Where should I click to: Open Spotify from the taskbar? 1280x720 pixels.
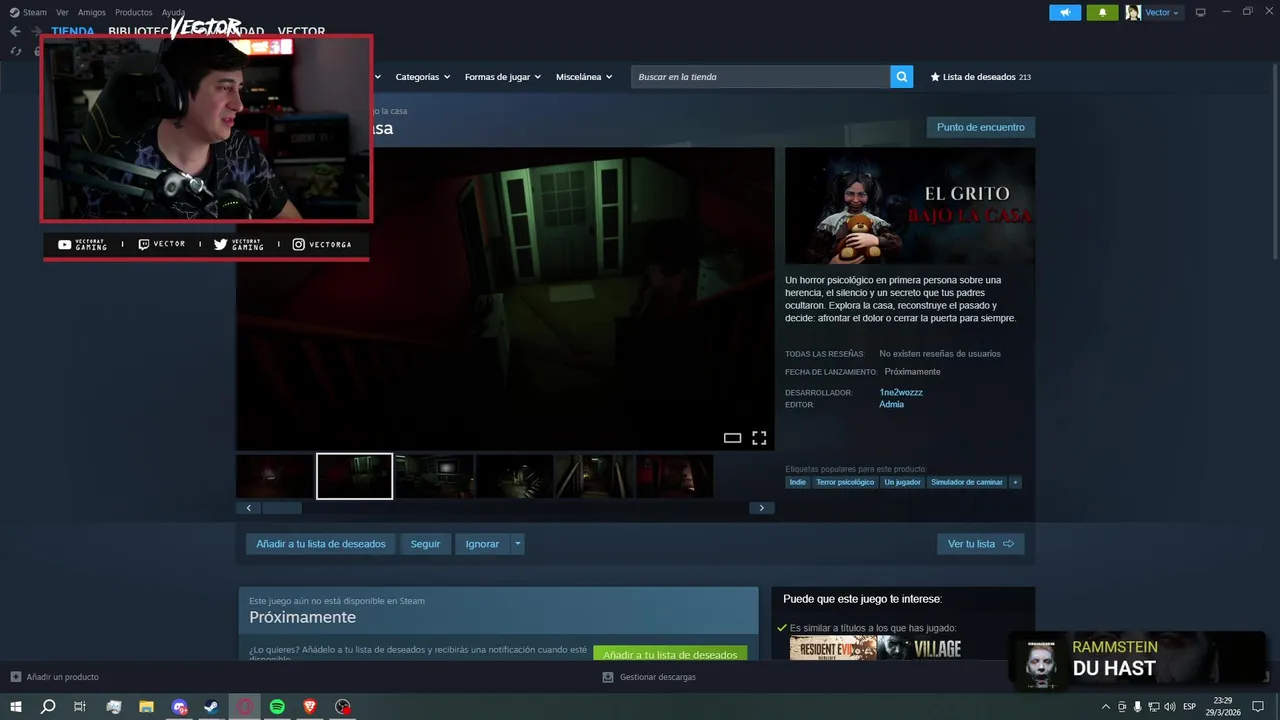coord(277,707)
